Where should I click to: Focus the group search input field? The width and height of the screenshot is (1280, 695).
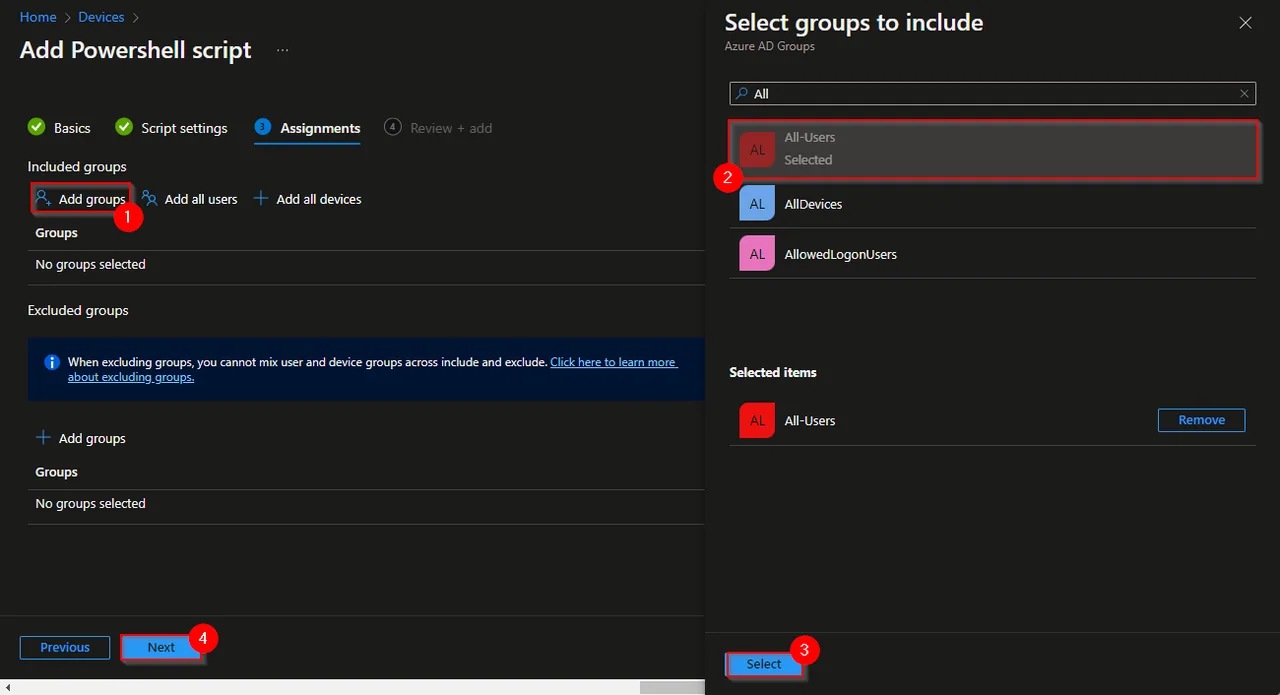coord(992,93)
